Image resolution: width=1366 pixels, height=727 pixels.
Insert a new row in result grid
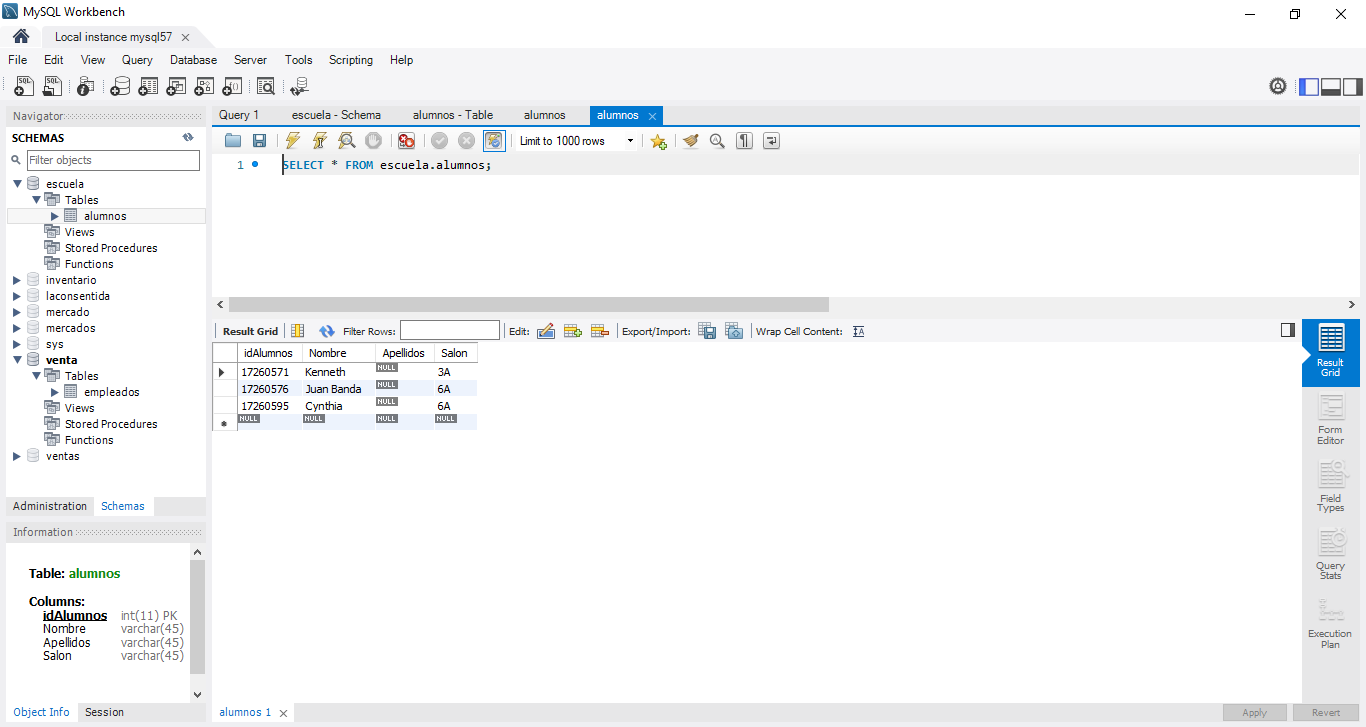click(x=573, y=331)
